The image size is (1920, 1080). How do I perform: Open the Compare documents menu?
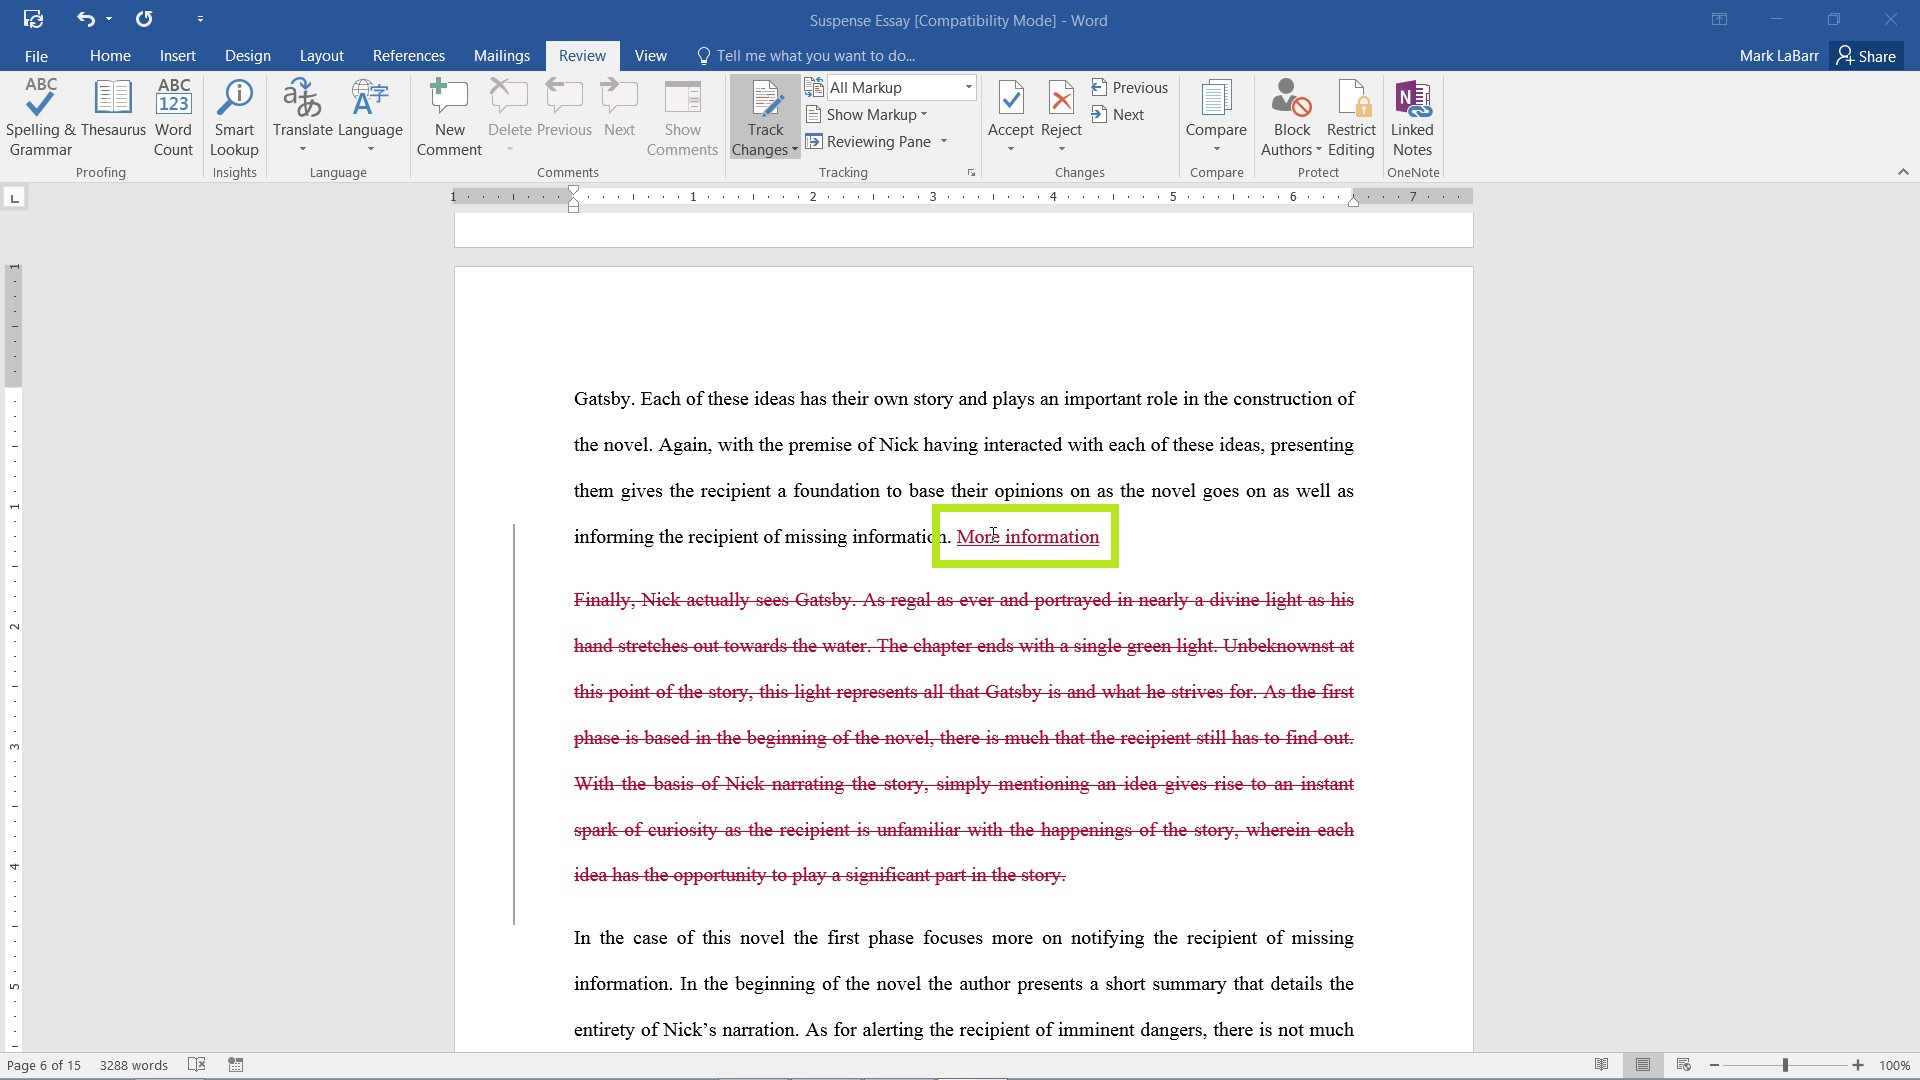click(x=1216, y=118)
